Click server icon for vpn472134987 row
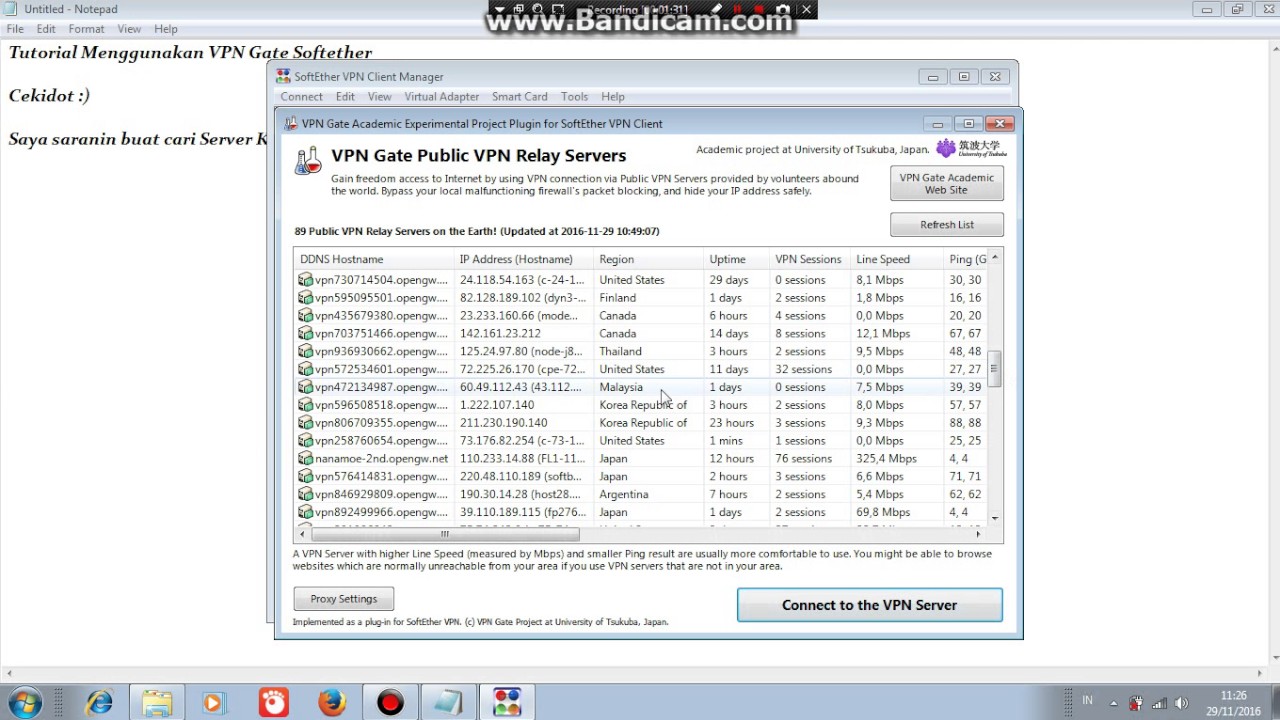The width and height of the screenshot is (1280, 720). pos(306,387)
